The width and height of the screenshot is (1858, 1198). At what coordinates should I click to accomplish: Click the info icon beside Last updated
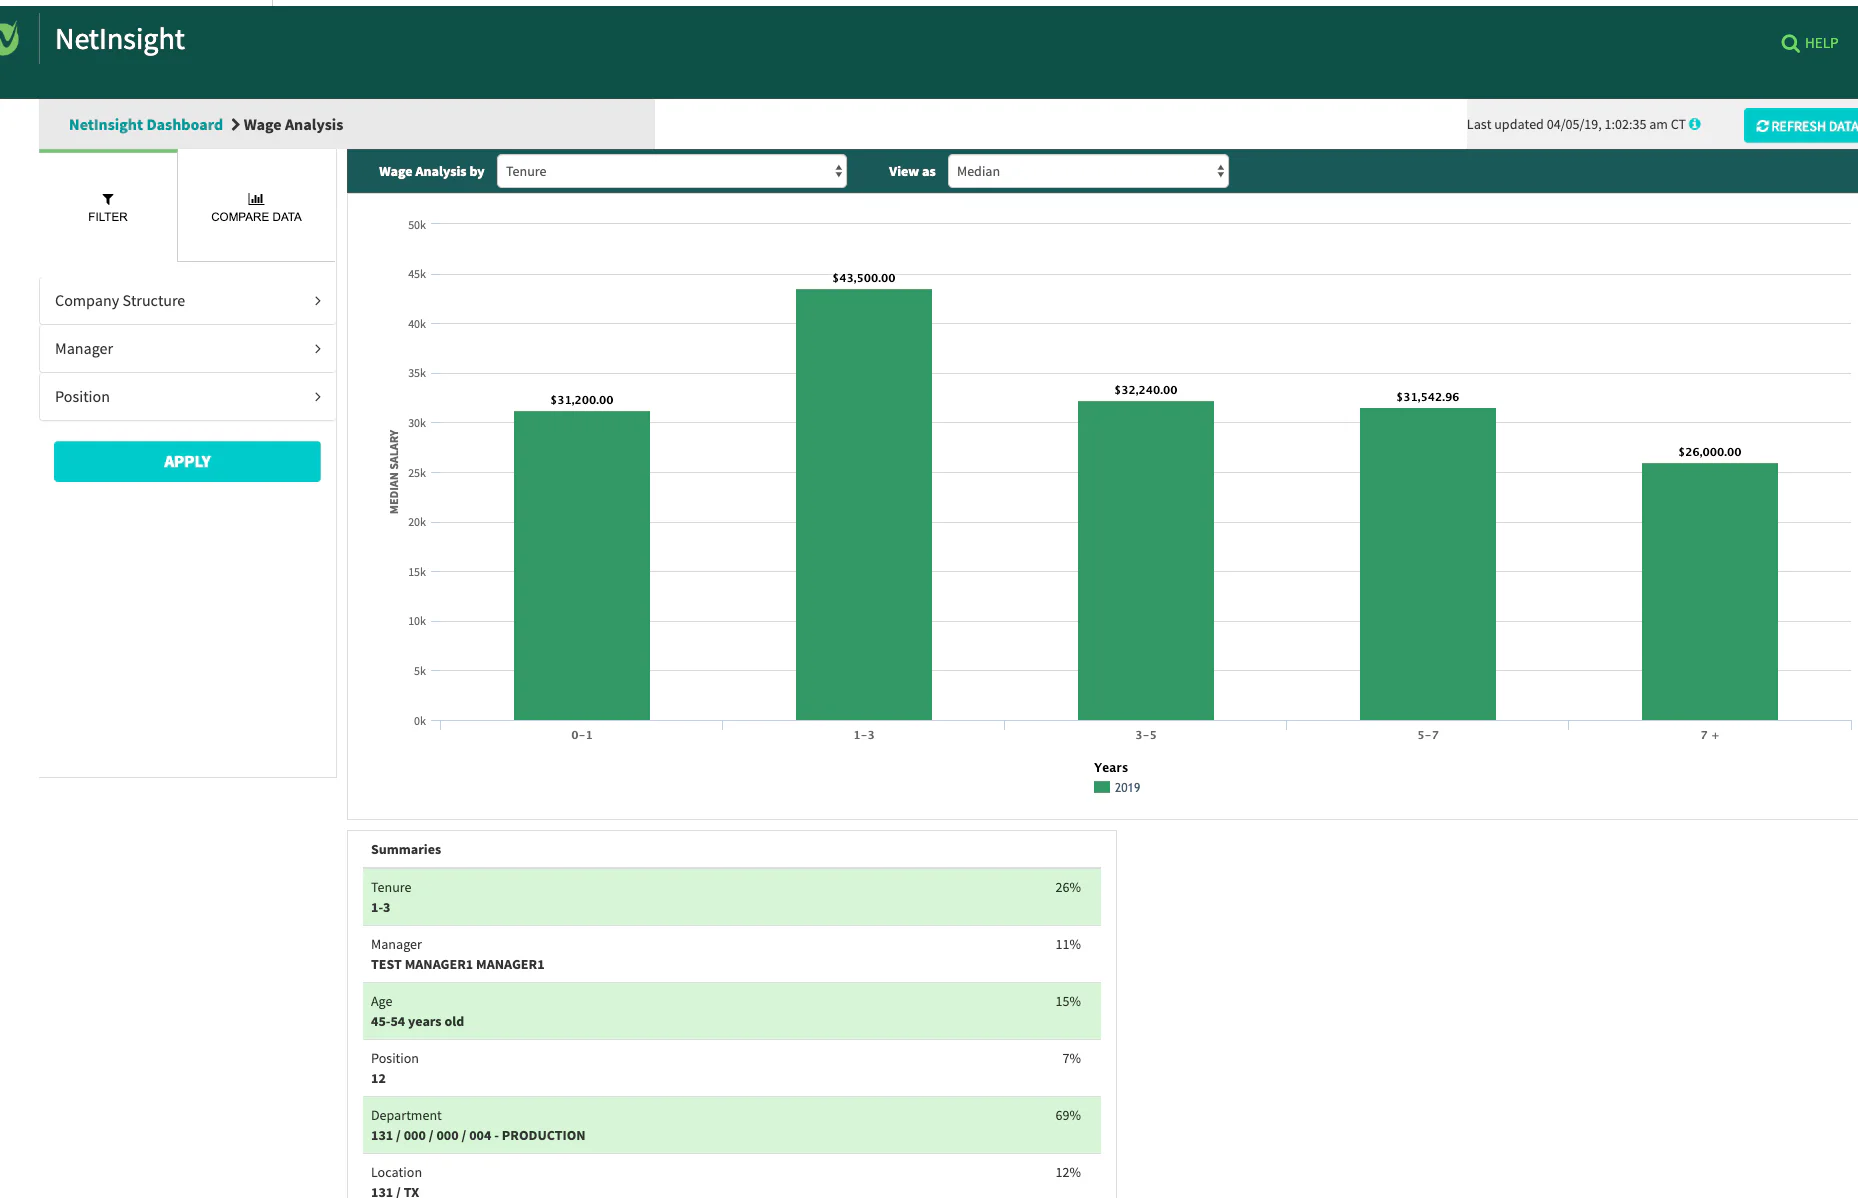1695,124
